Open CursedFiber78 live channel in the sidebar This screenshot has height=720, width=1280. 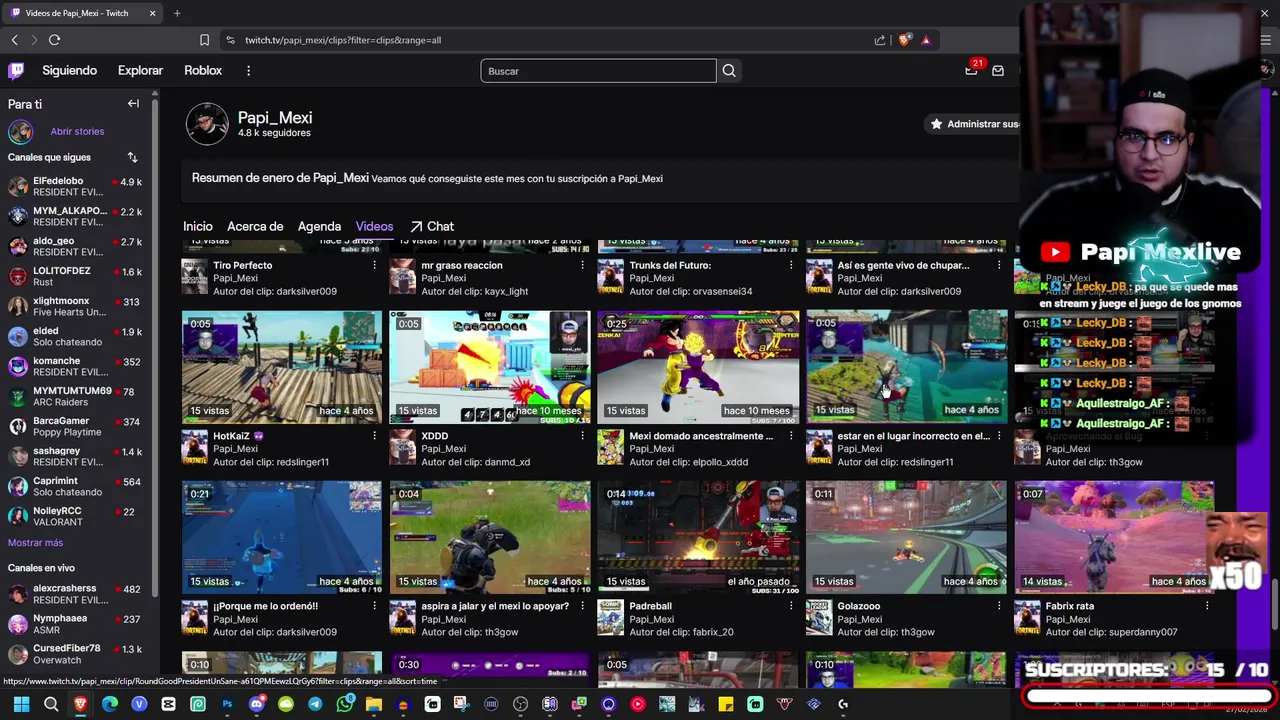click(x=76, y=654)
